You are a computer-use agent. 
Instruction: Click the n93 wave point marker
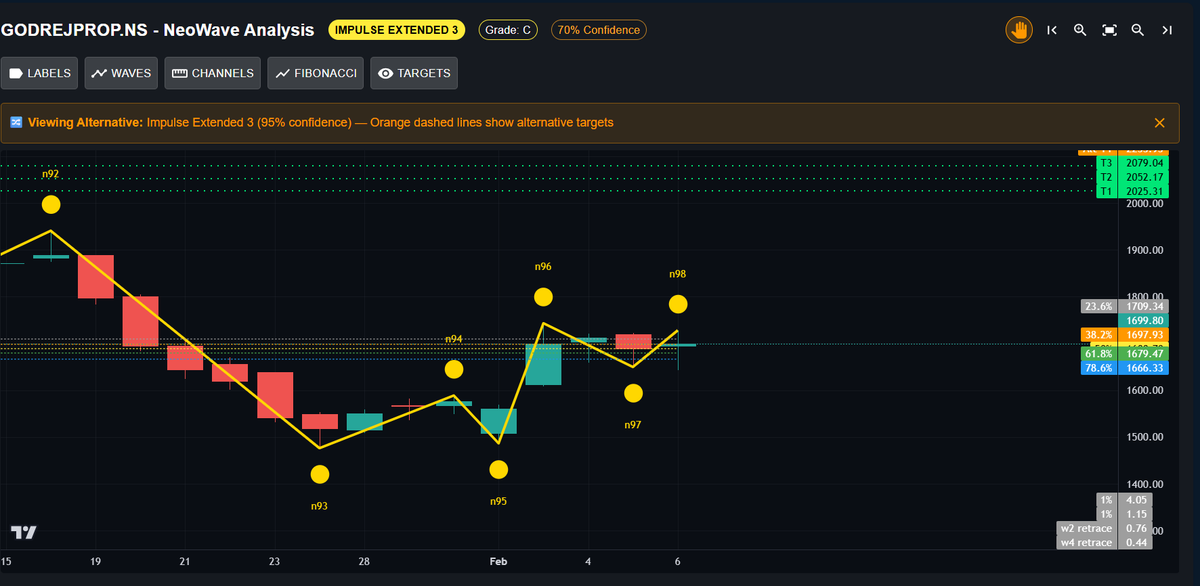click(320, 474)
